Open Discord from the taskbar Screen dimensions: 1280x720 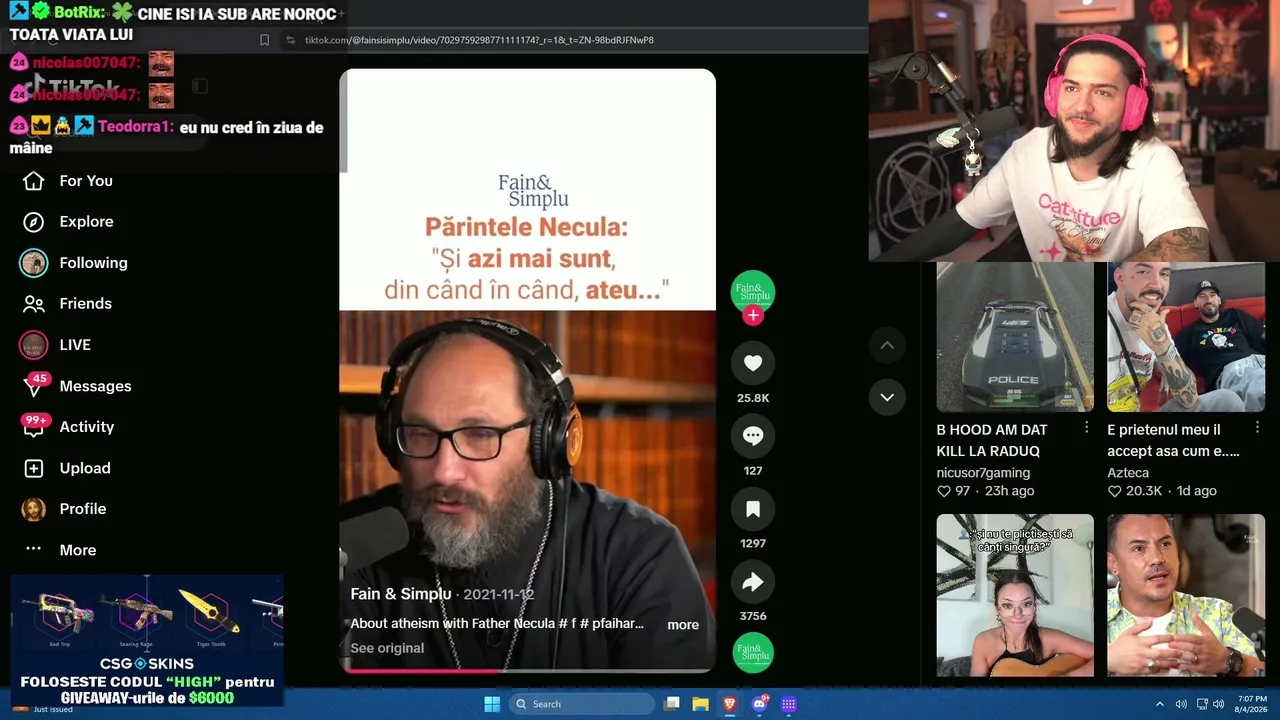(759, 704)
